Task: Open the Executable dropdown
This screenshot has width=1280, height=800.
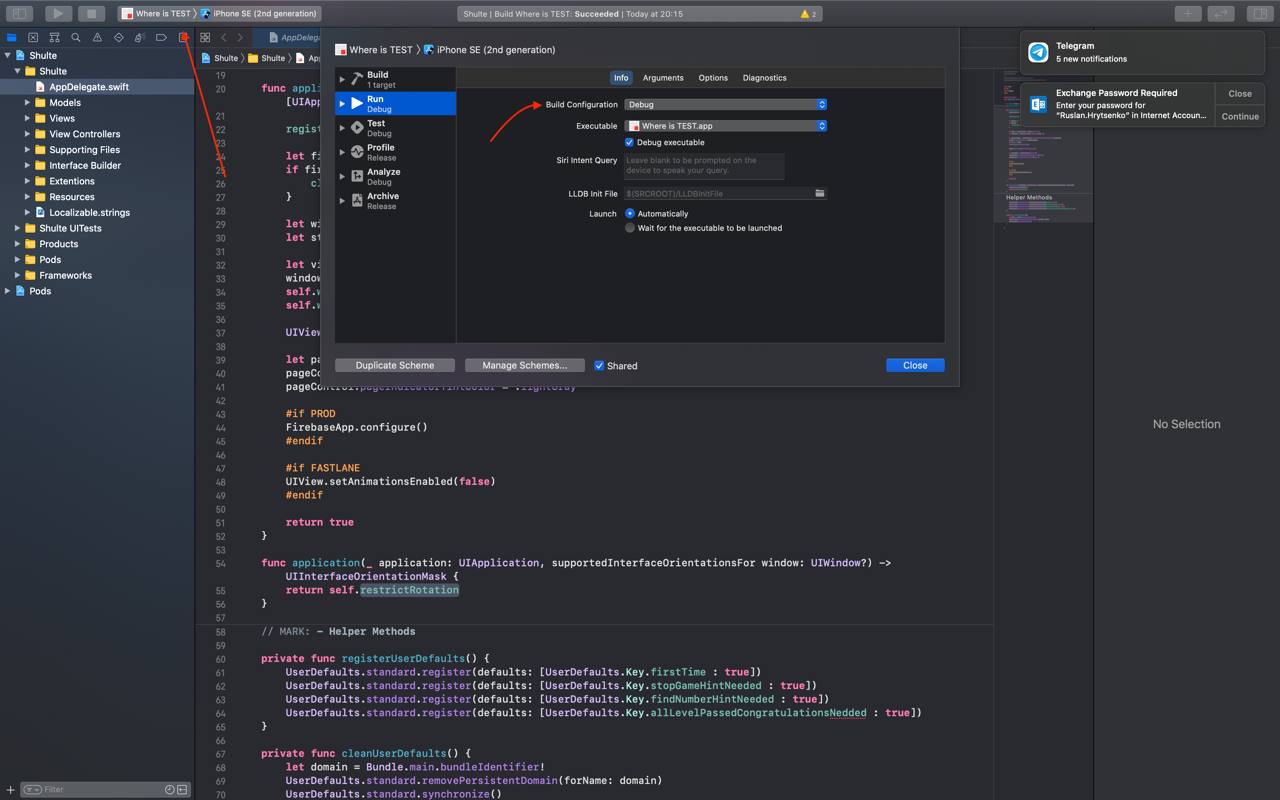Action: (x=726, y=126)
